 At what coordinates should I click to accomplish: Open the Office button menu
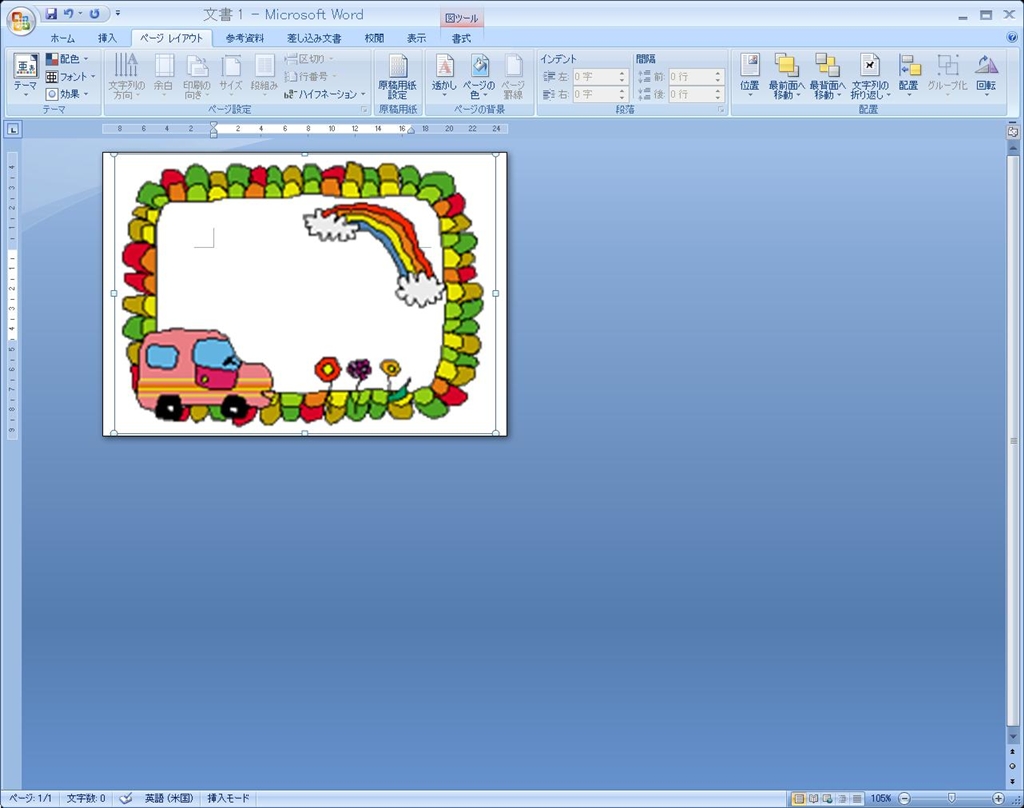click(20, 21)
